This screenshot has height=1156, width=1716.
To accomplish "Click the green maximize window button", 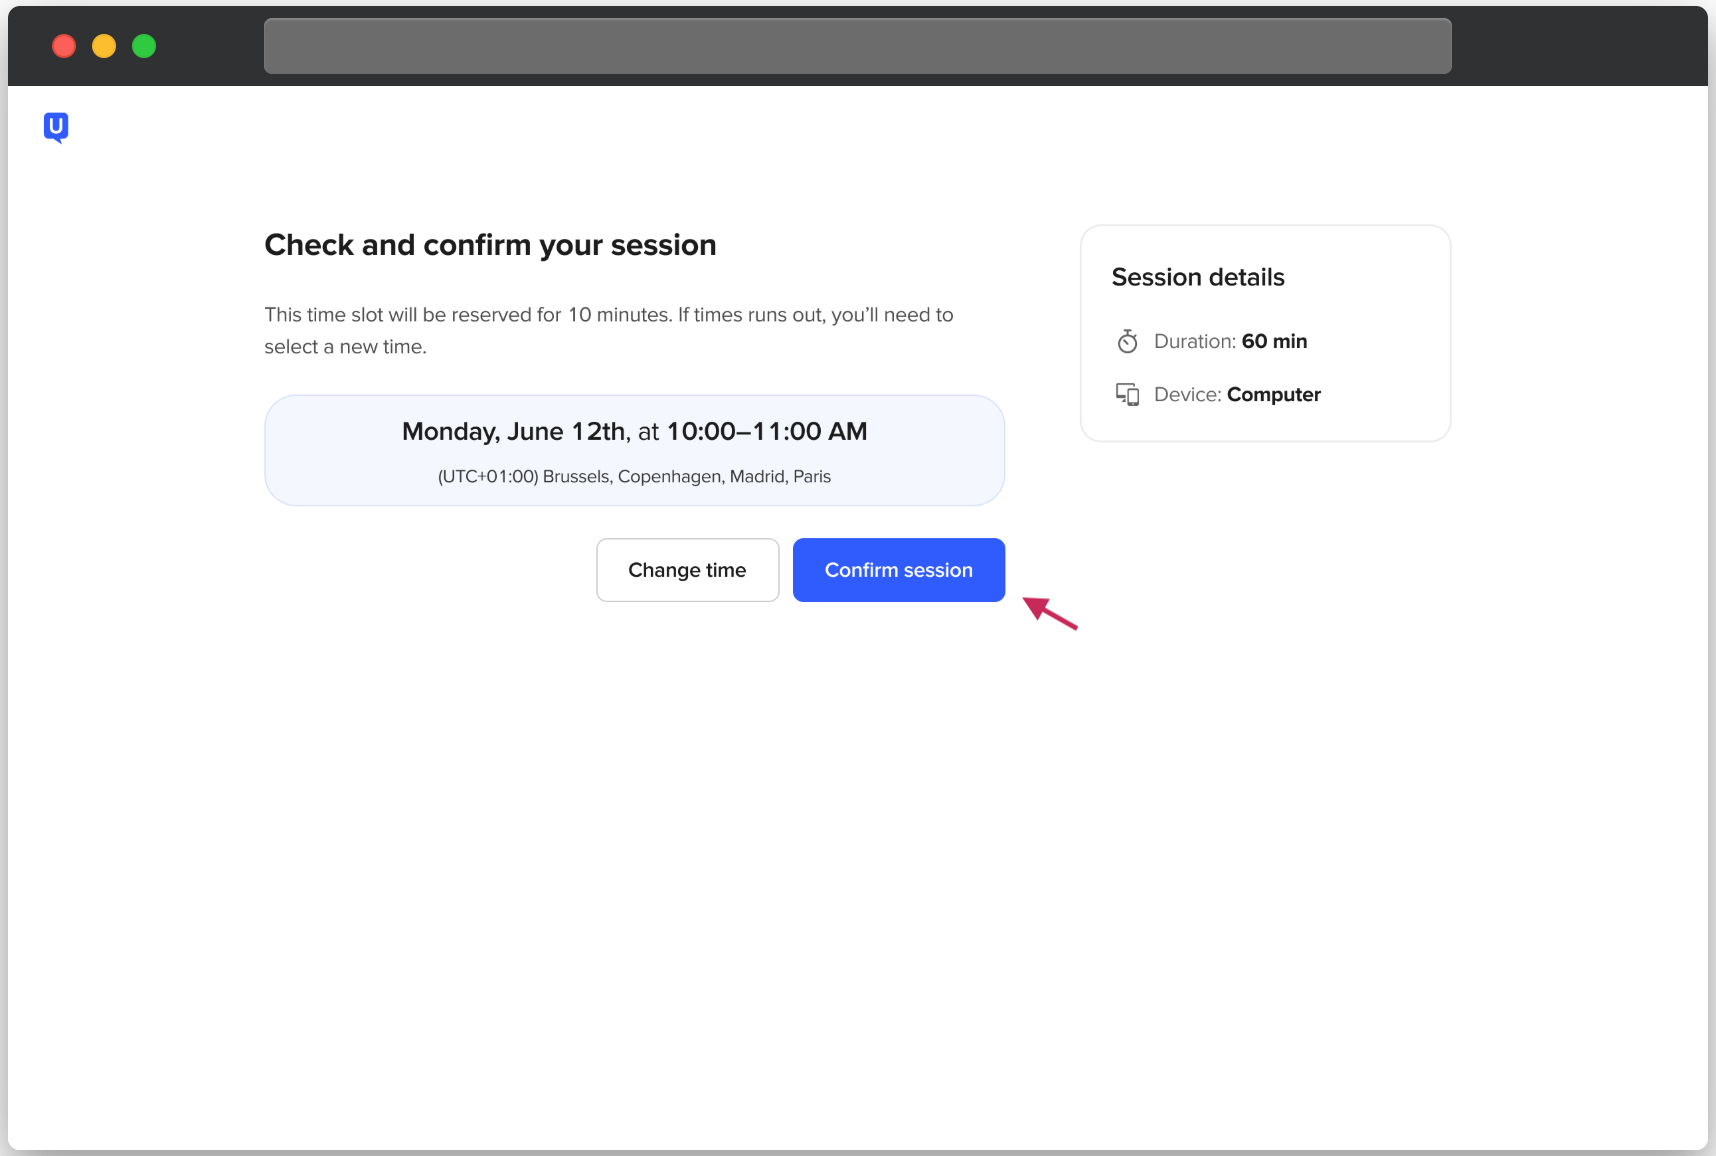I will point(144,46).
